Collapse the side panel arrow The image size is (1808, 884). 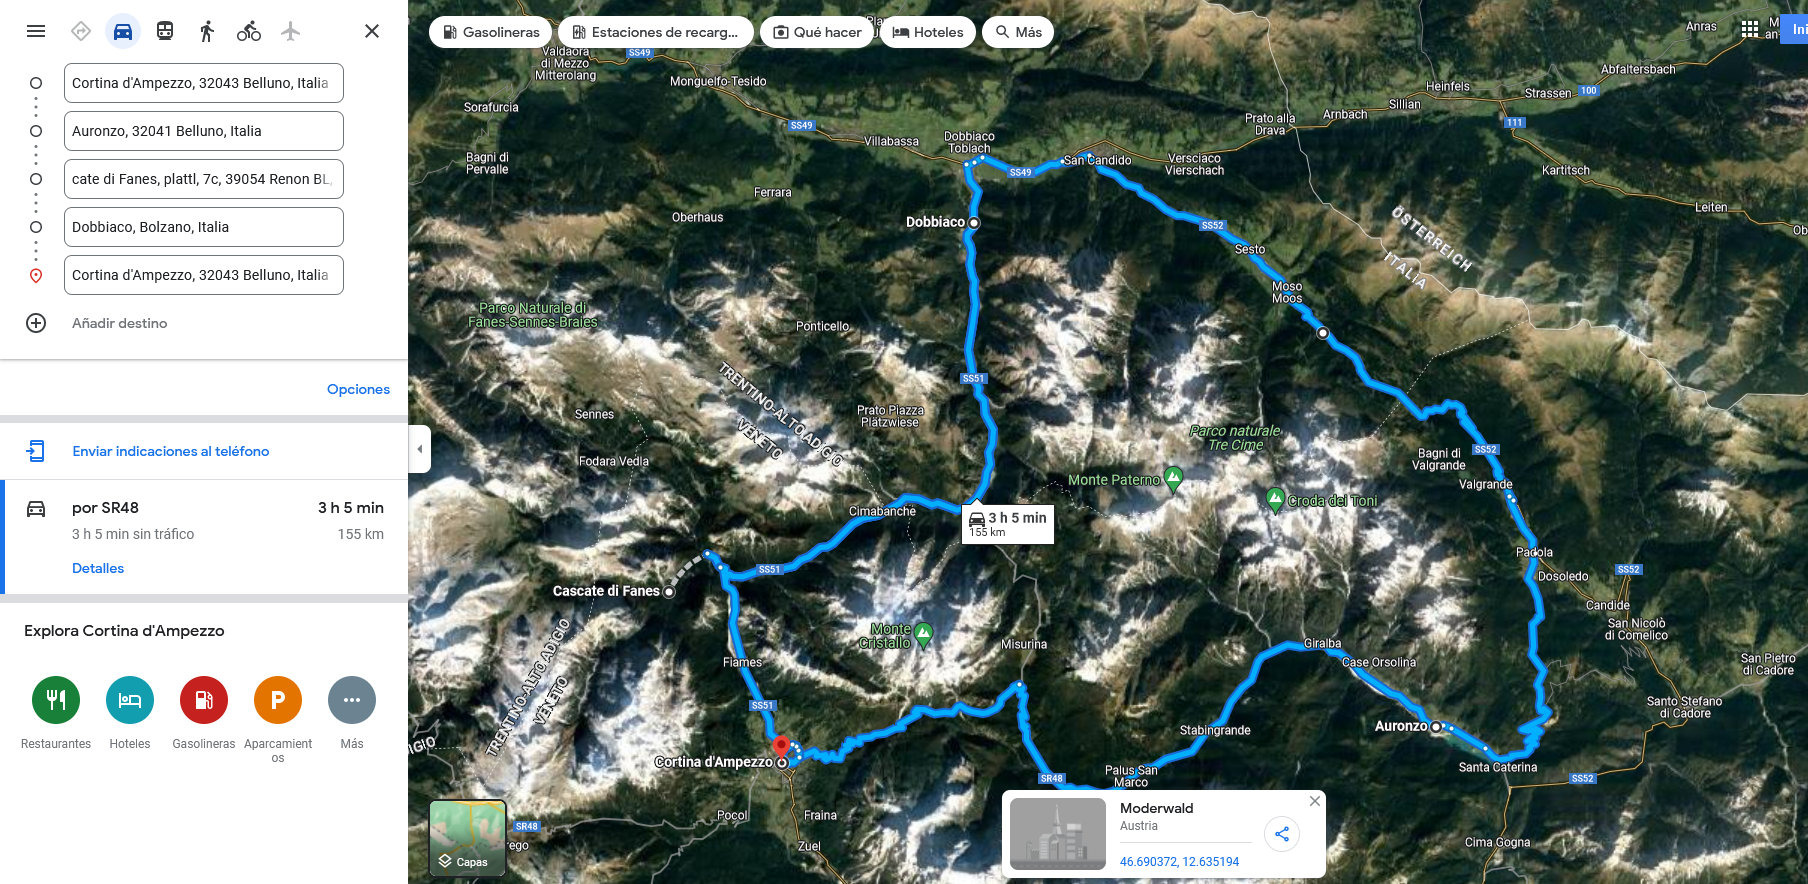point(419,449)
